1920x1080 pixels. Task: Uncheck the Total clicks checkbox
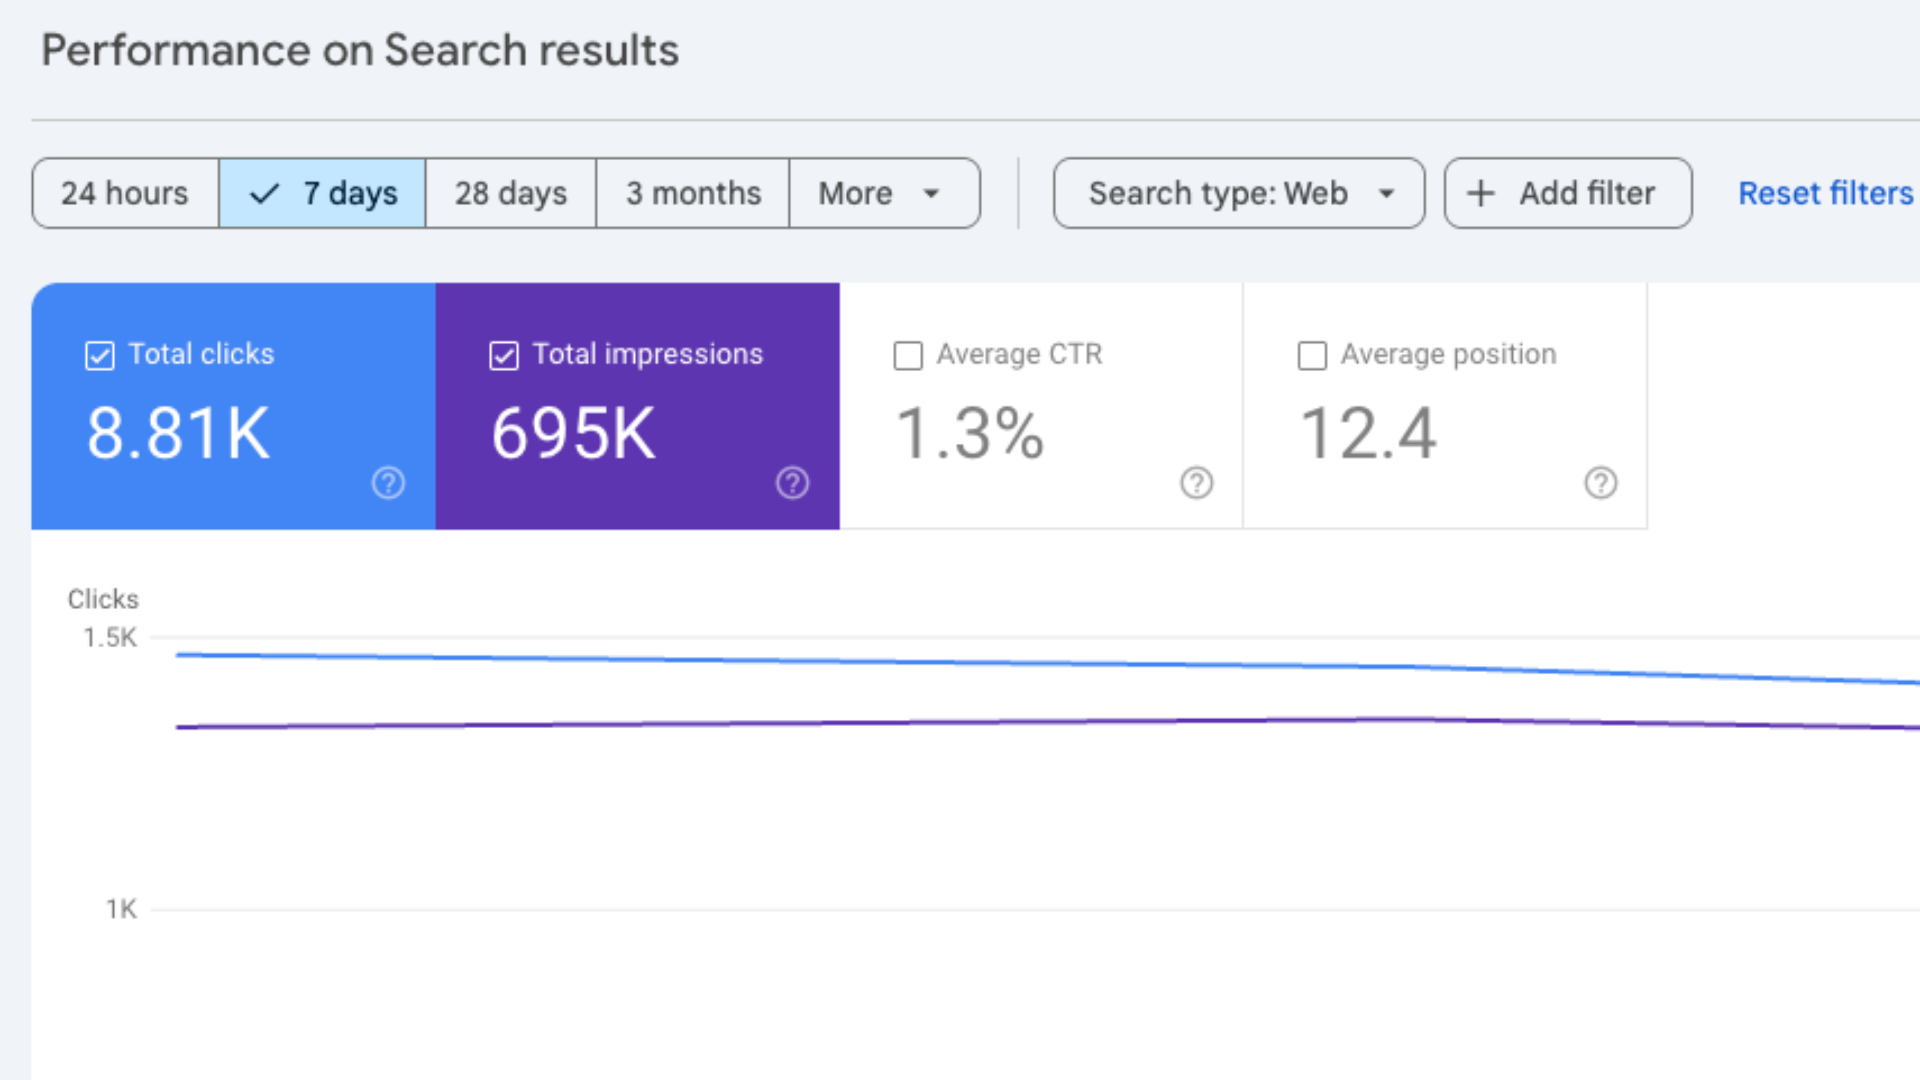pos(100,355)
